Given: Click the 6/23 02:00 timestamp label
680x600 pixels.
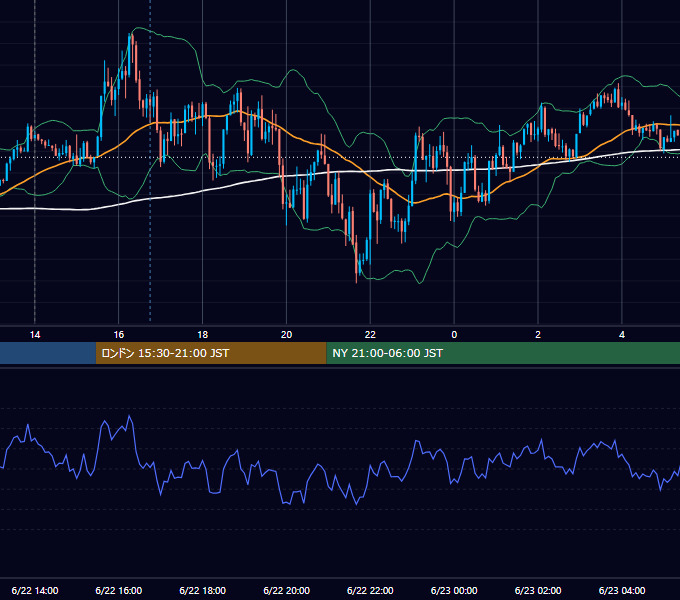Looking at the screenshot, I should click(538, 590).
